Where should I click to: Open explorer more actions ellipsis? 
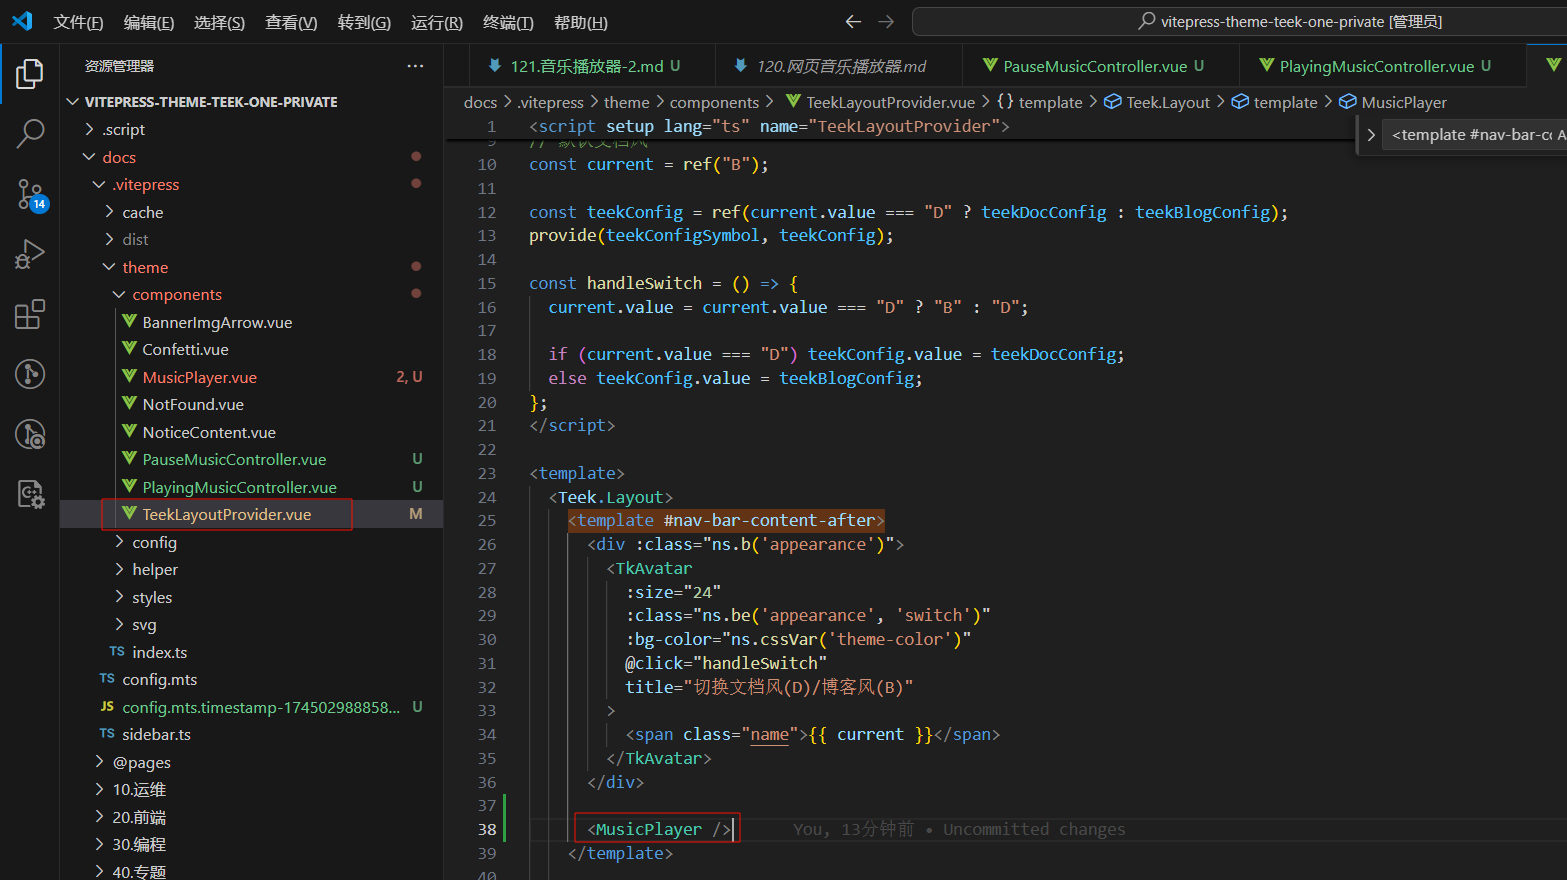(415, 66)
